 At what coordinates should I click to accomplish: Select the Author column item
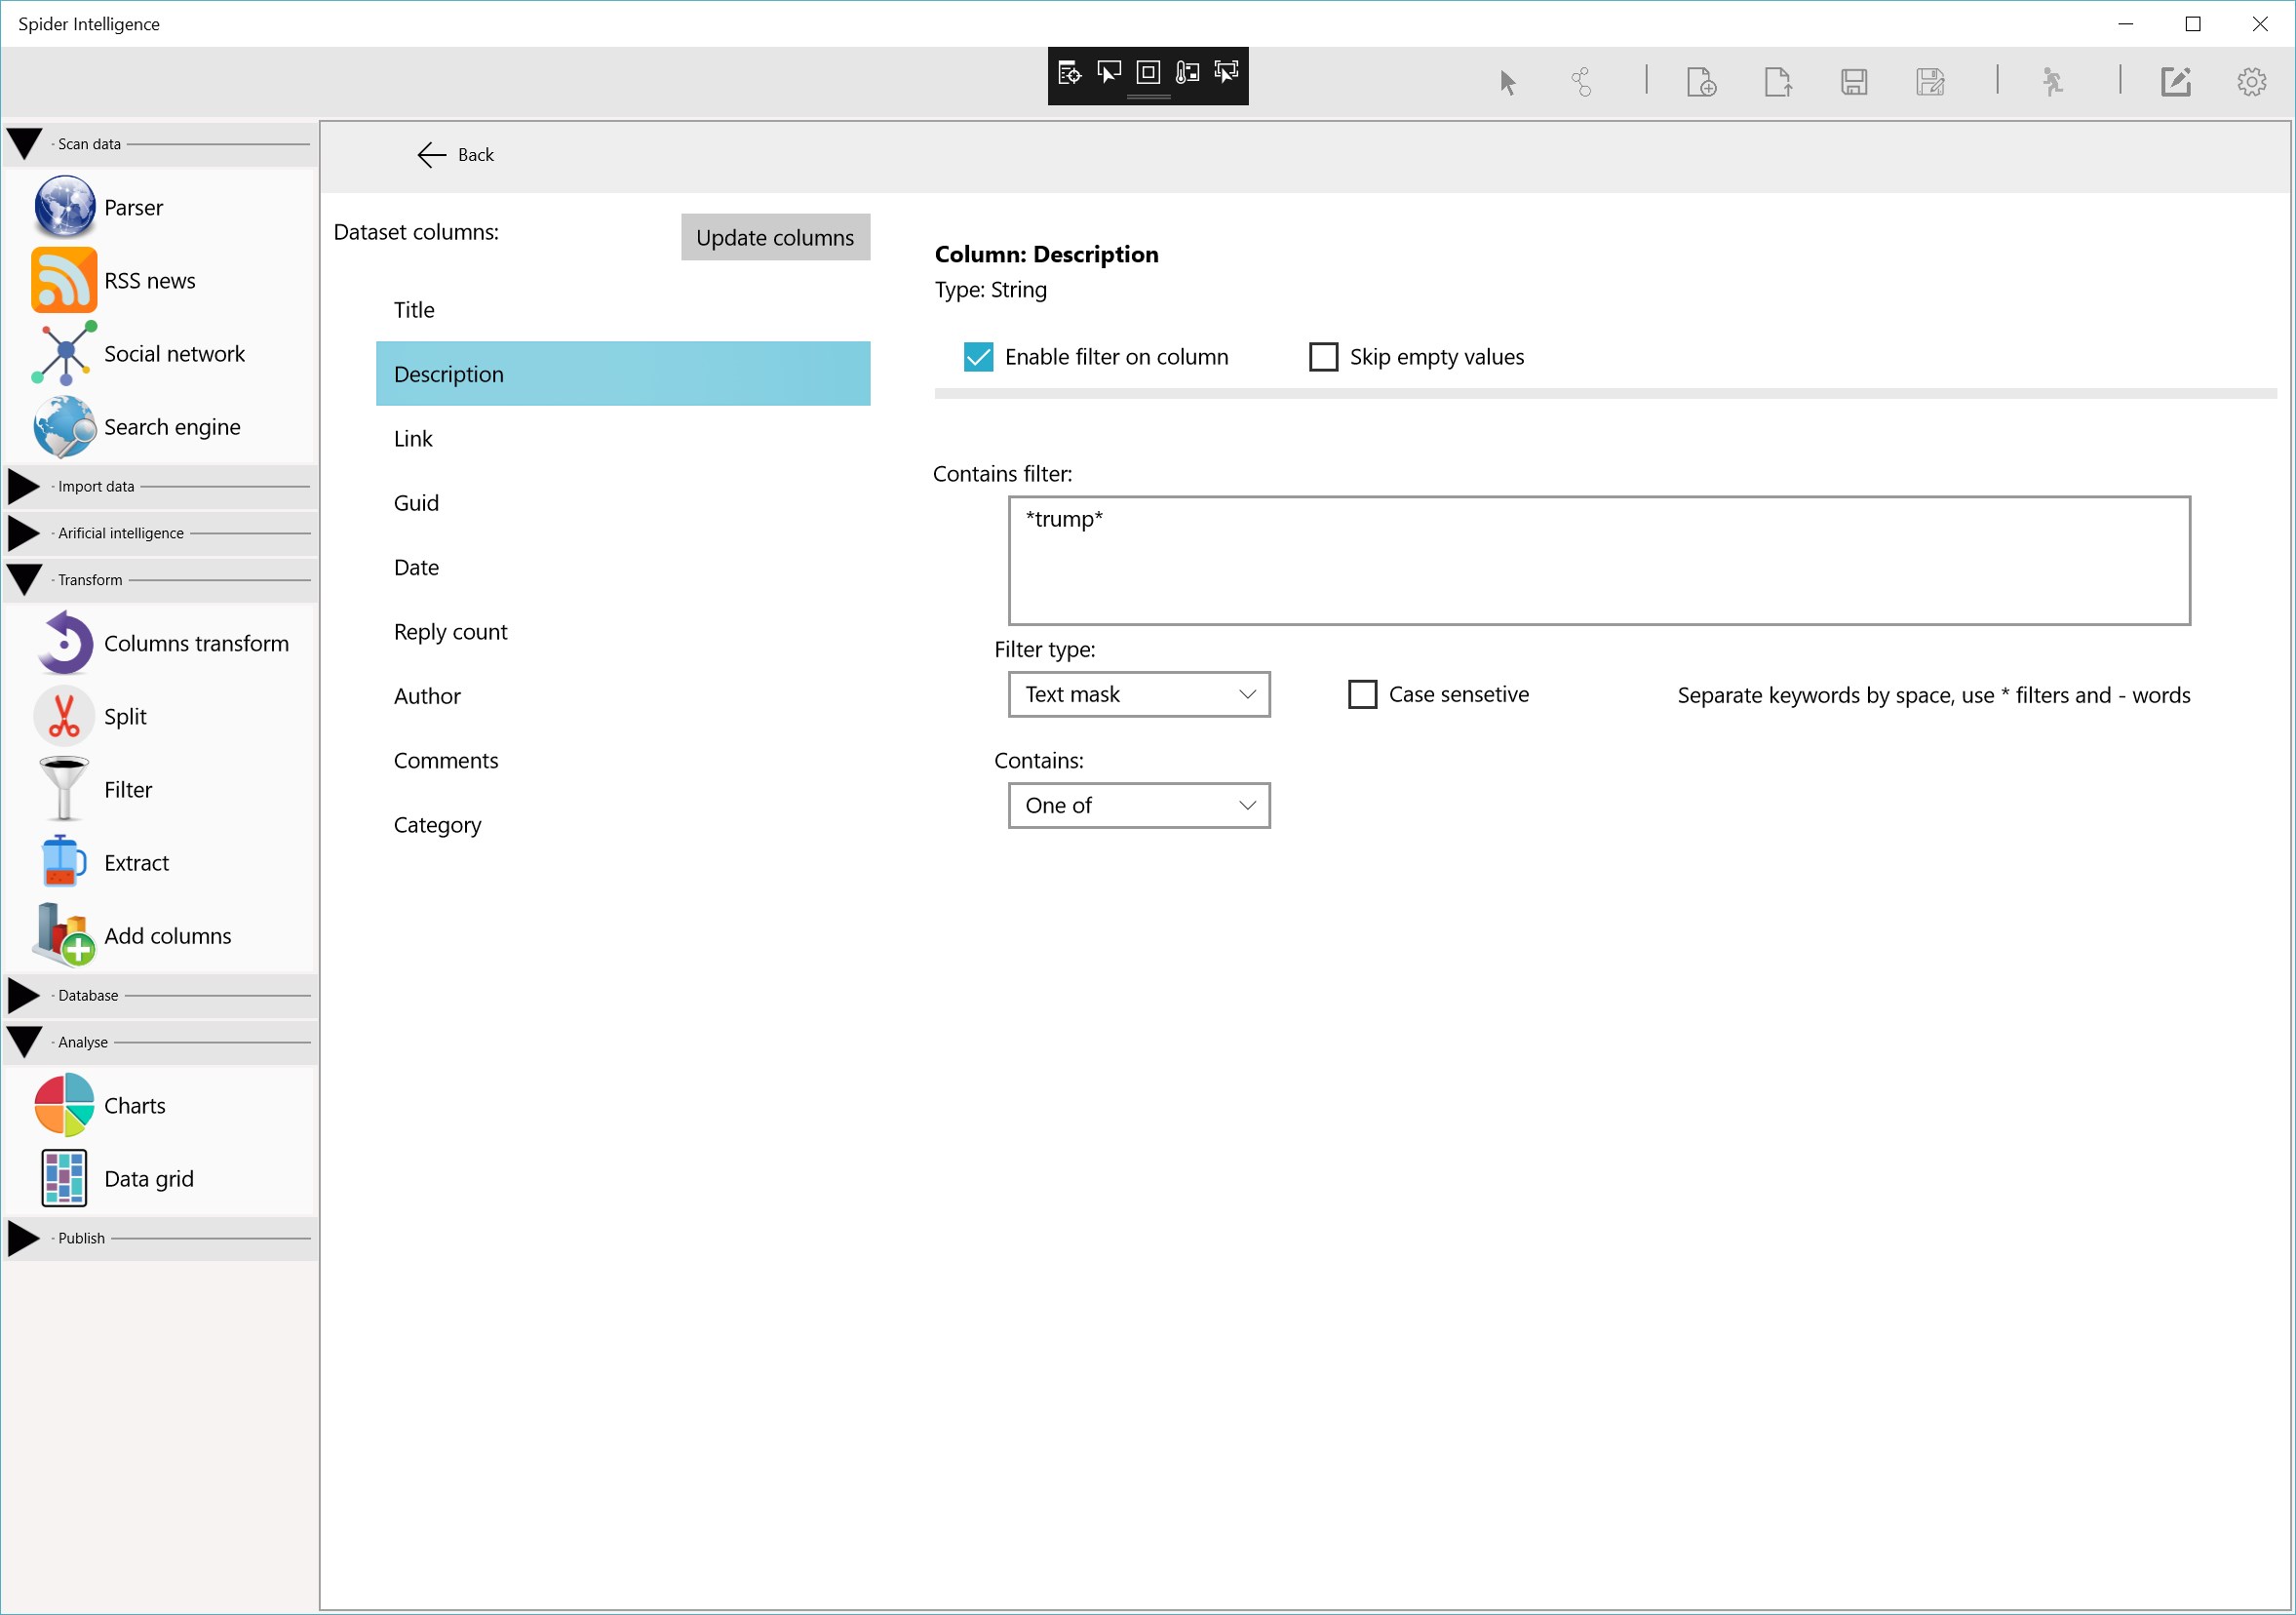click(x=427, y=696)
